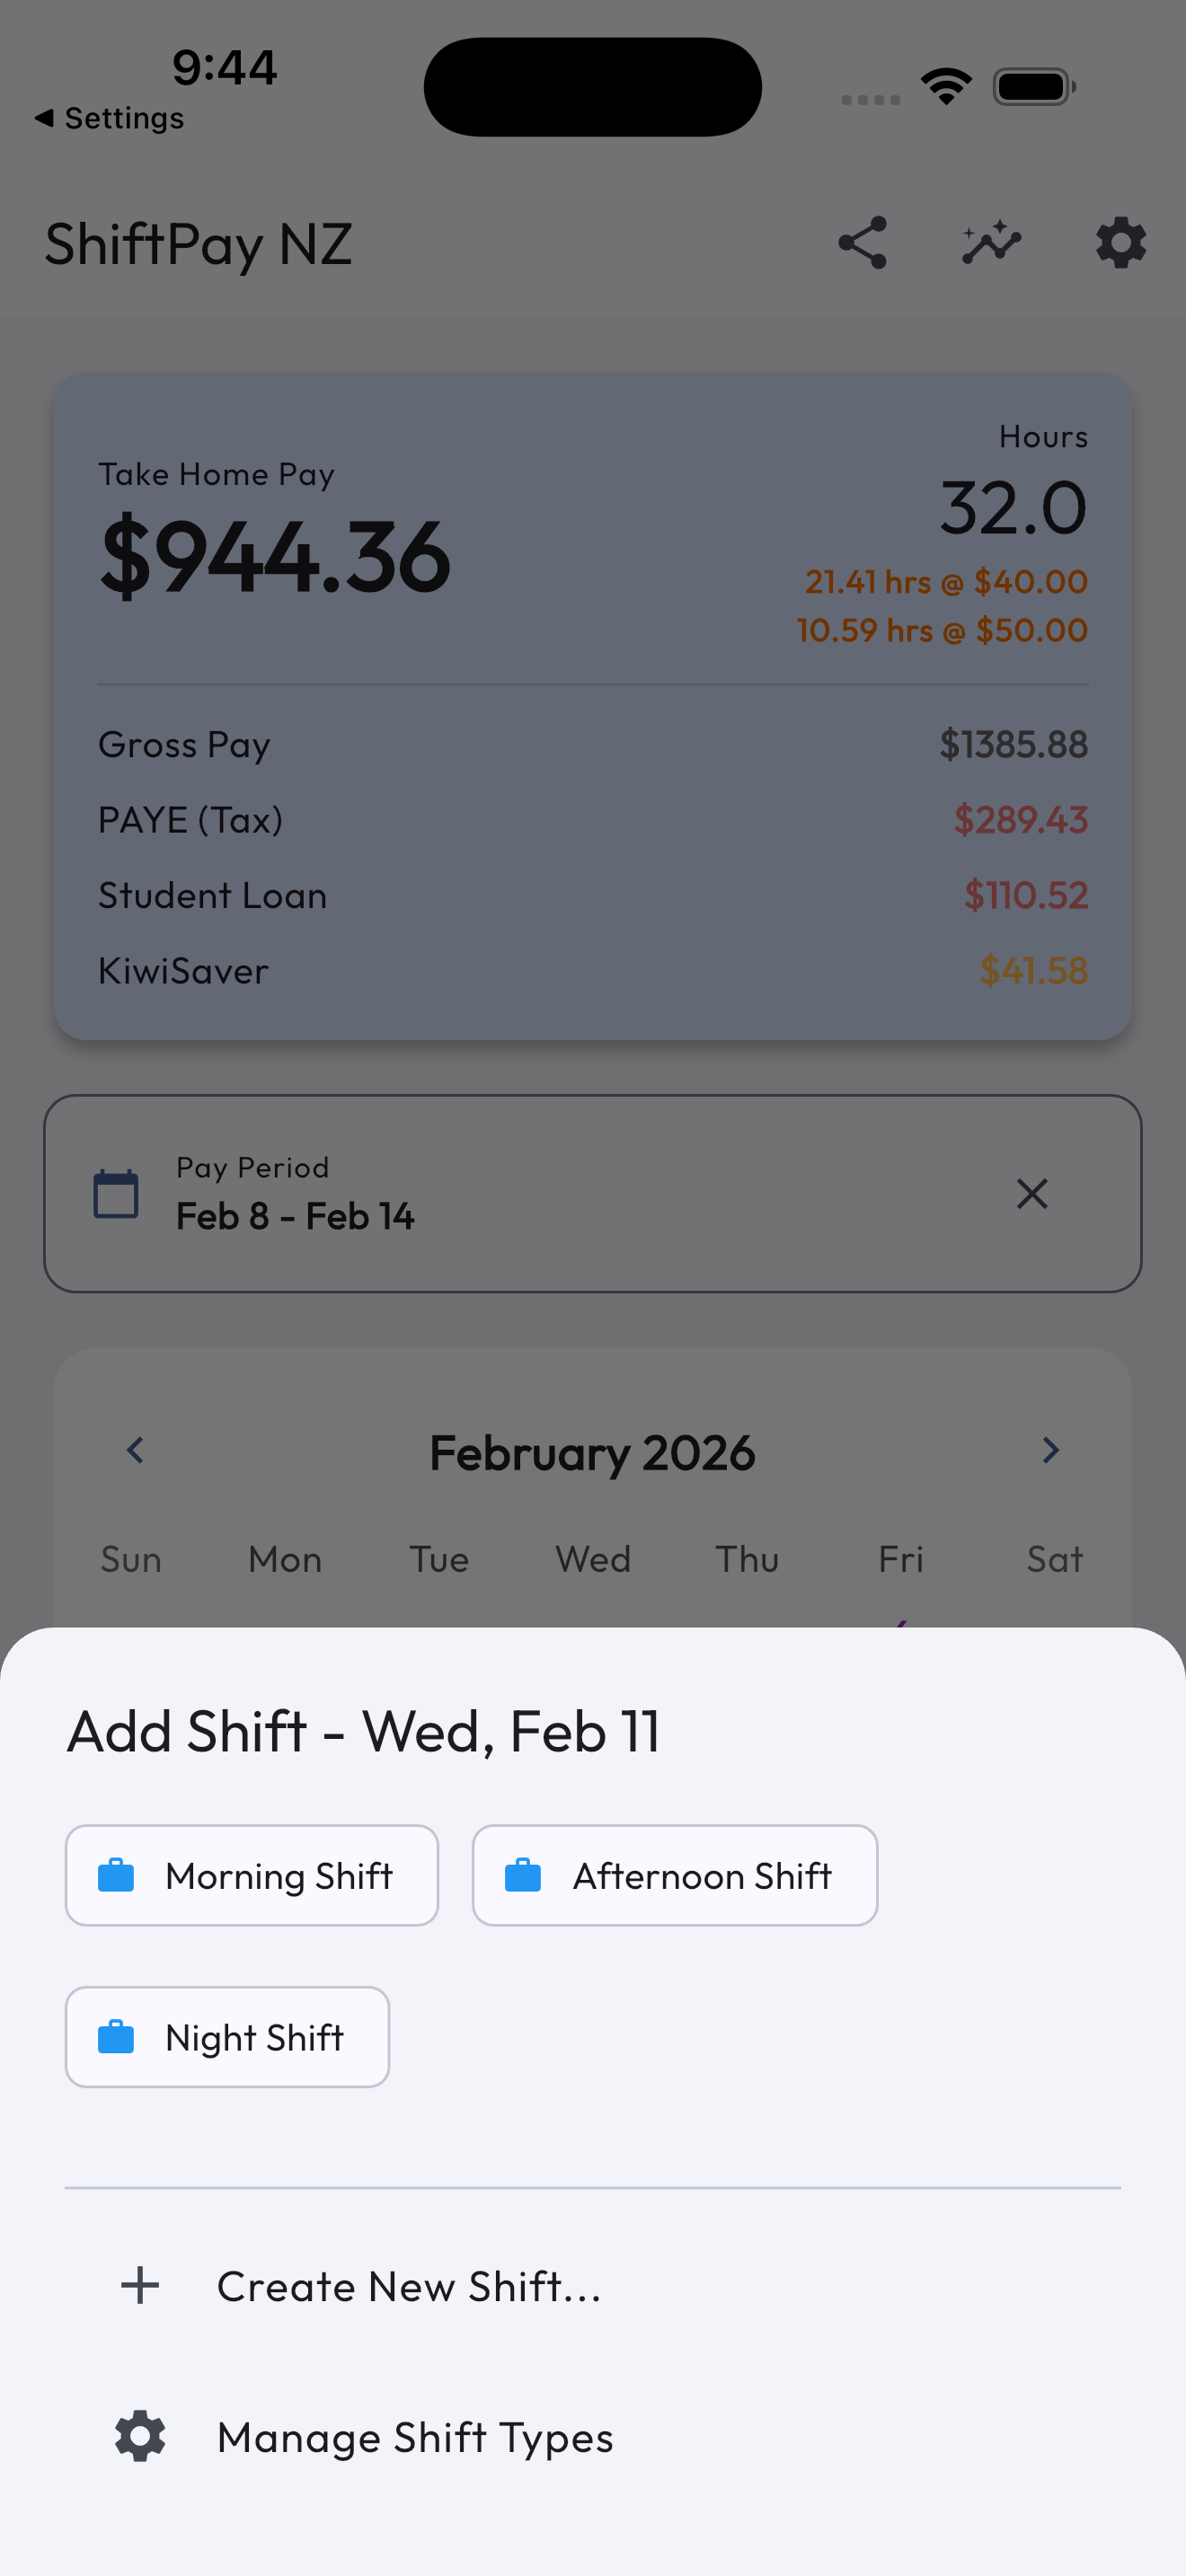Open Manage Shift Types
Image resolution: width=1186 pixels, height=2576 pixels.
pyautogui.click(x=414, y=2436)
